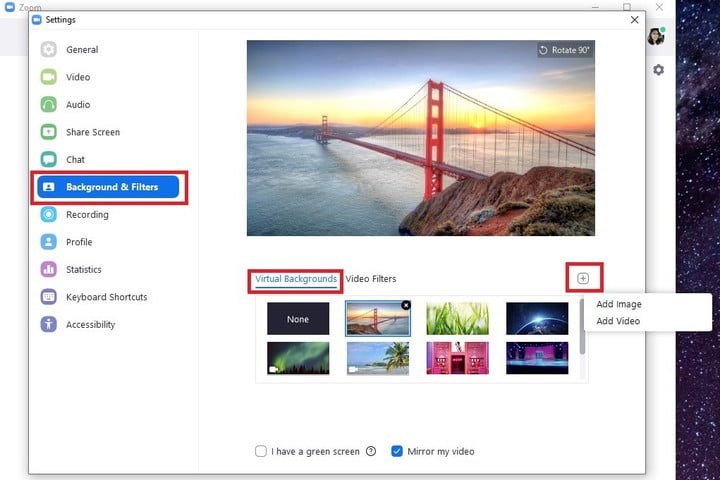Remove the Golden Gate bridge background thumbnail

tap(405, 305)
